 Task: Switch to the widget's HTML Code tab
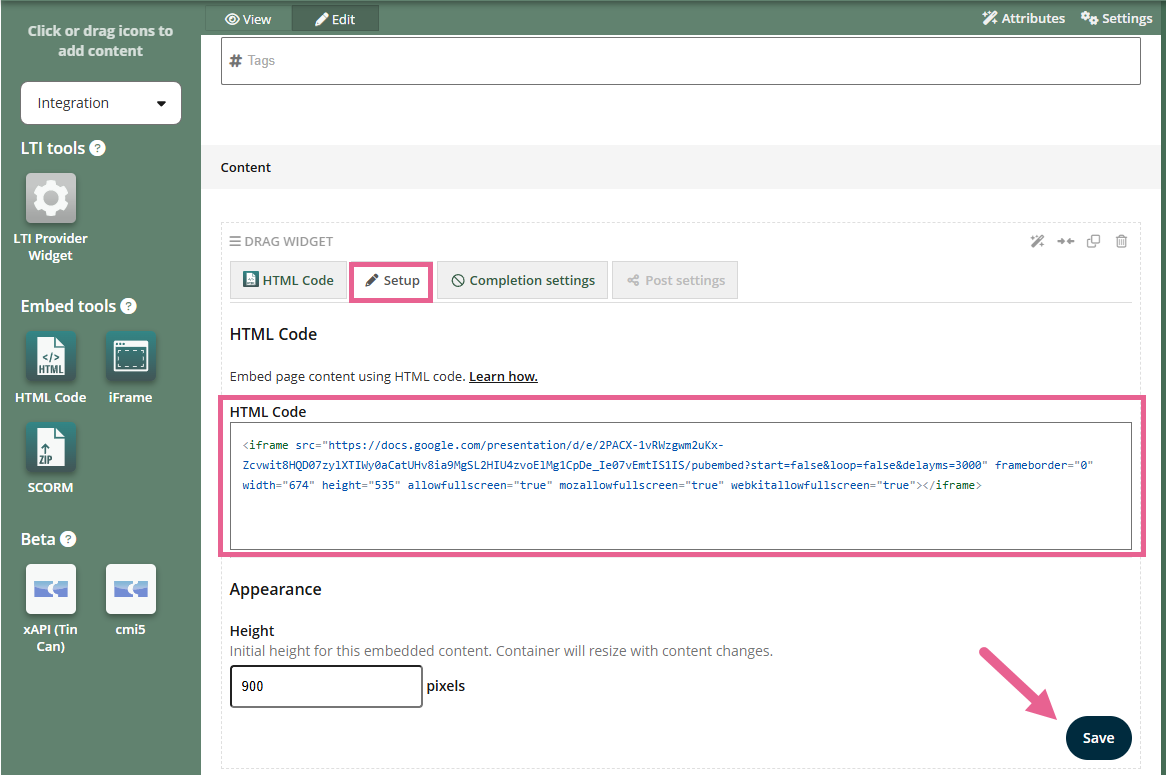288,280
